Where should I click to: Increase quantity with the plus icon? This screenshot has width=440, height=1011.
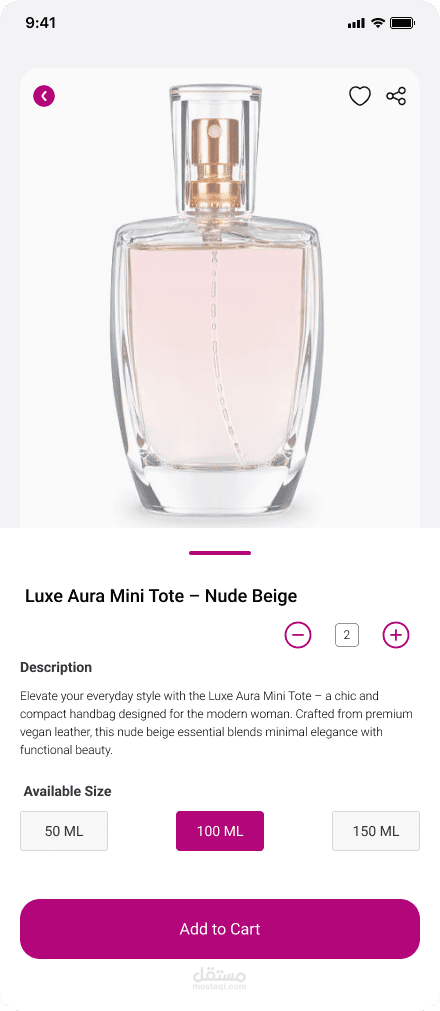(x=396, y=635)
